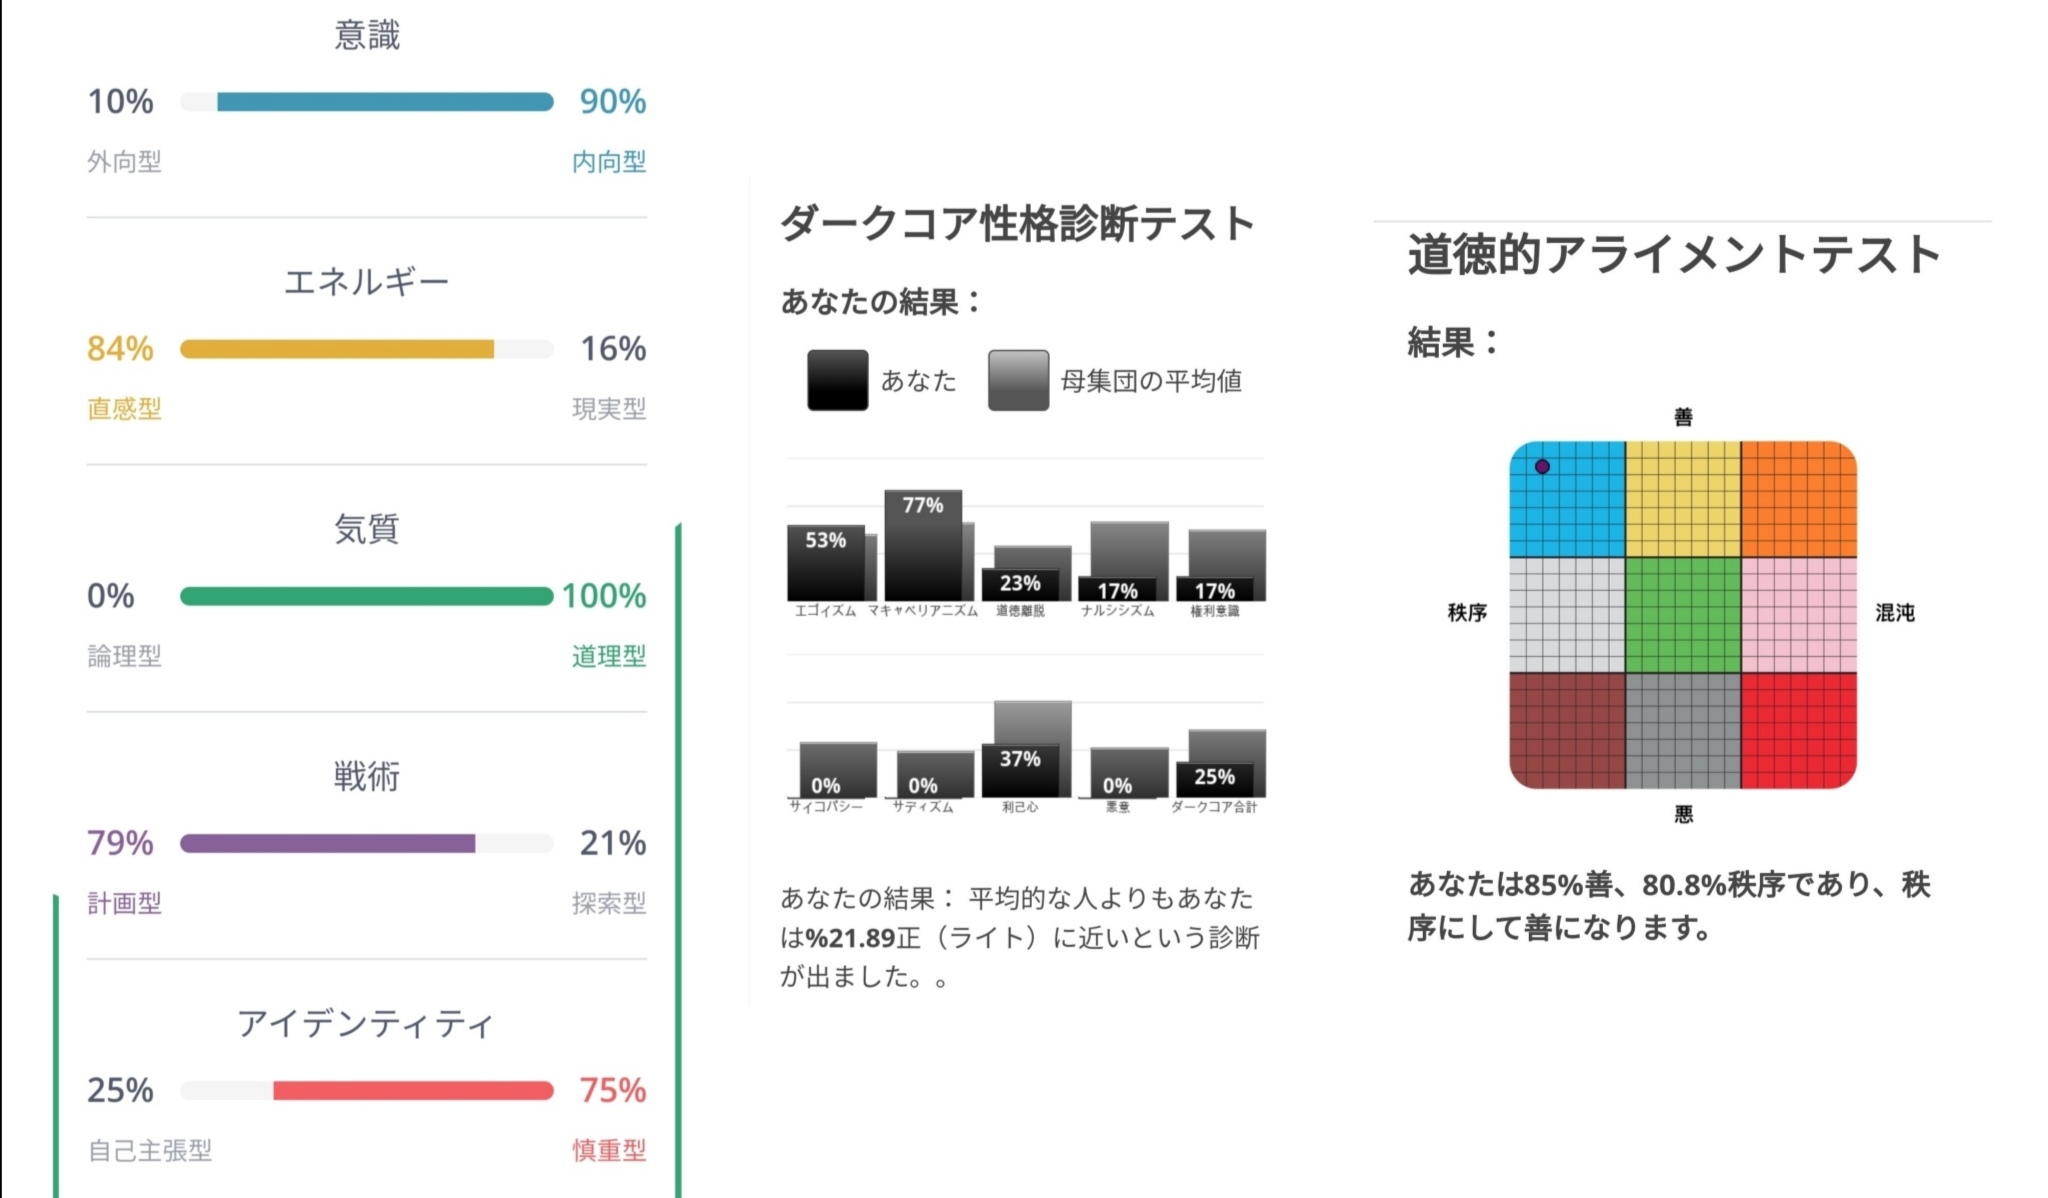Viewport: 2048px width, 1198px height.
Task: Click the purple 戦術 percentage bar
Action: 328,844
